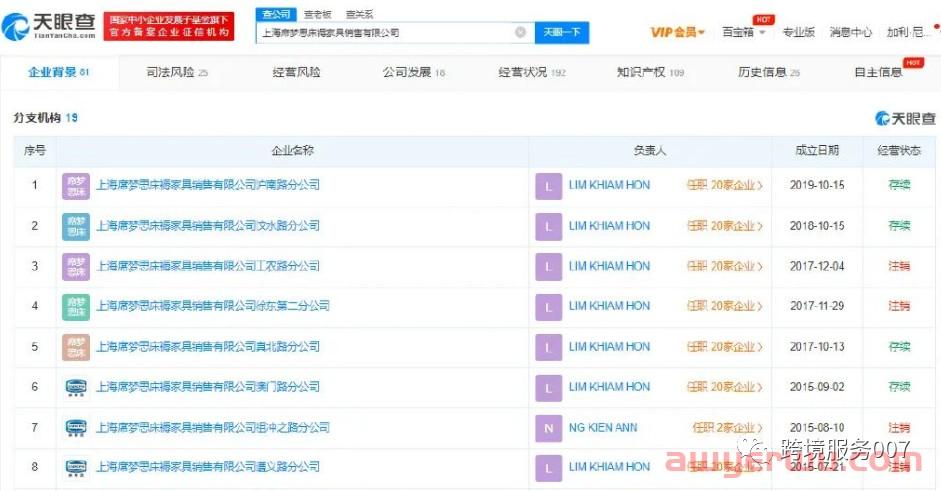Click the 负责人 column header

pyautogui.click(x=650, y=151)
